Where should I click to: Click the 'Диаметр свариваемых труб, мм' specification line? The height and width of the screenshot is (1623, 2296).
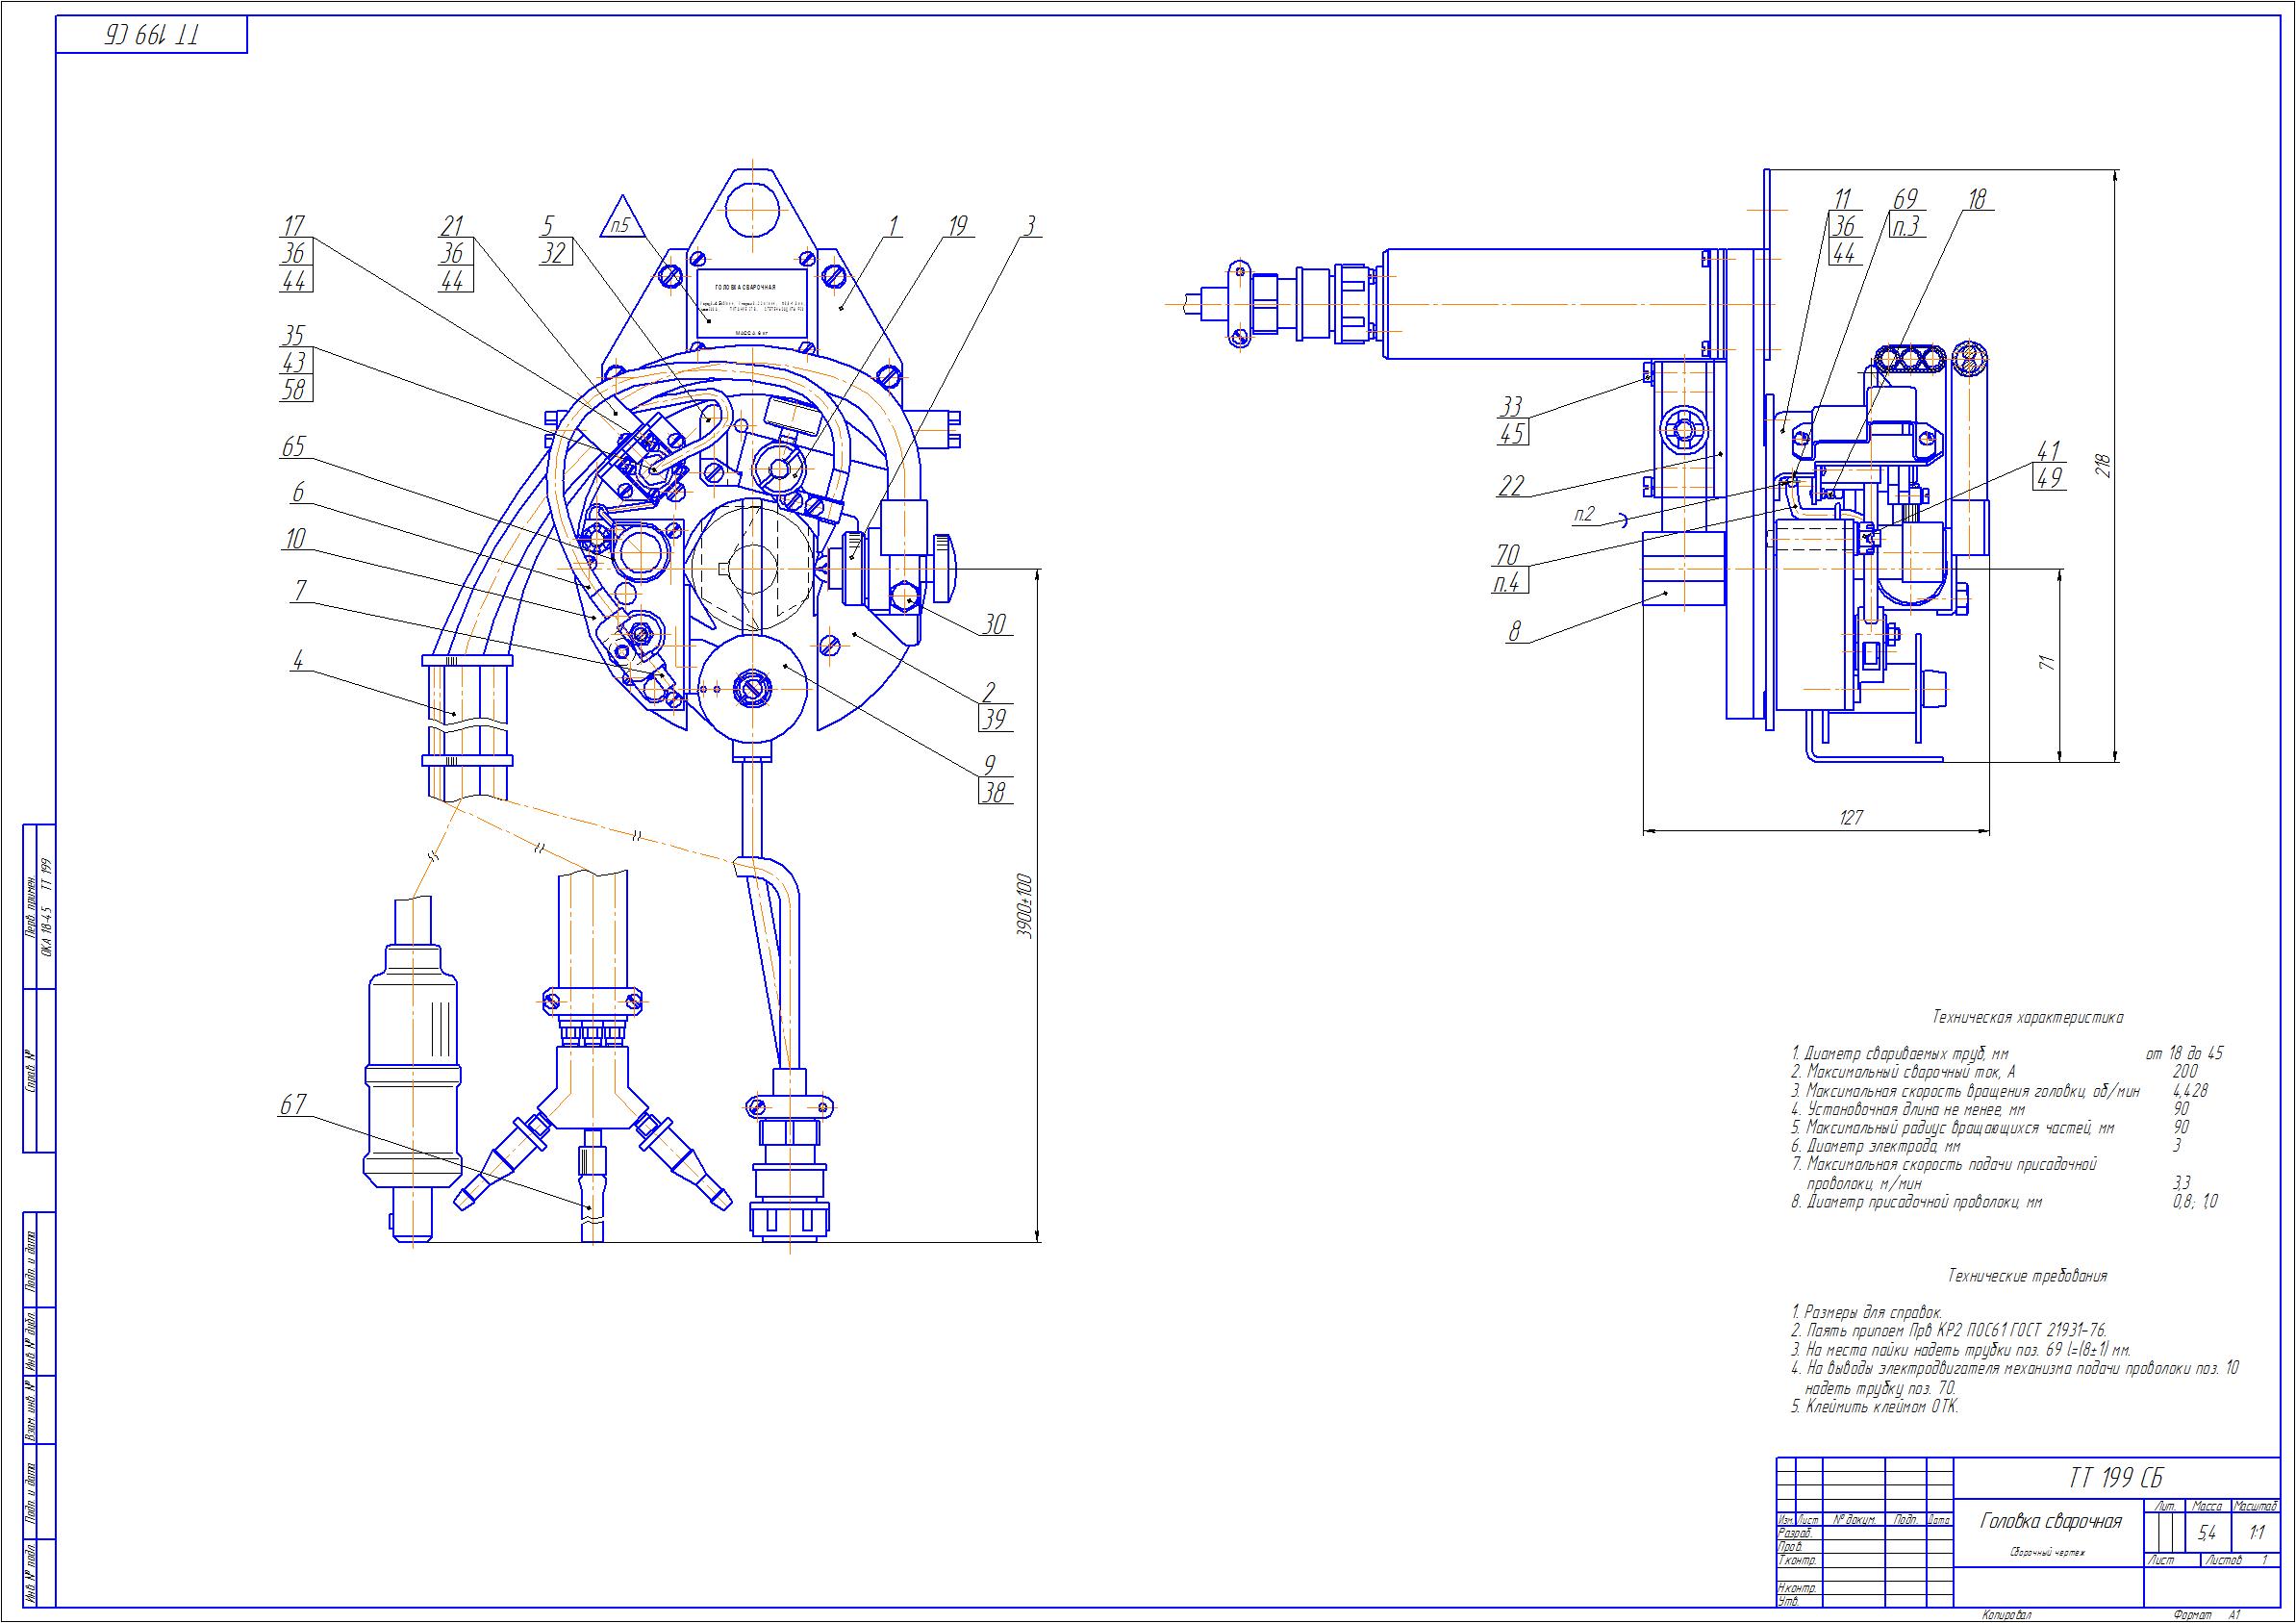pyautogui.click(x=1898, y=1054)
